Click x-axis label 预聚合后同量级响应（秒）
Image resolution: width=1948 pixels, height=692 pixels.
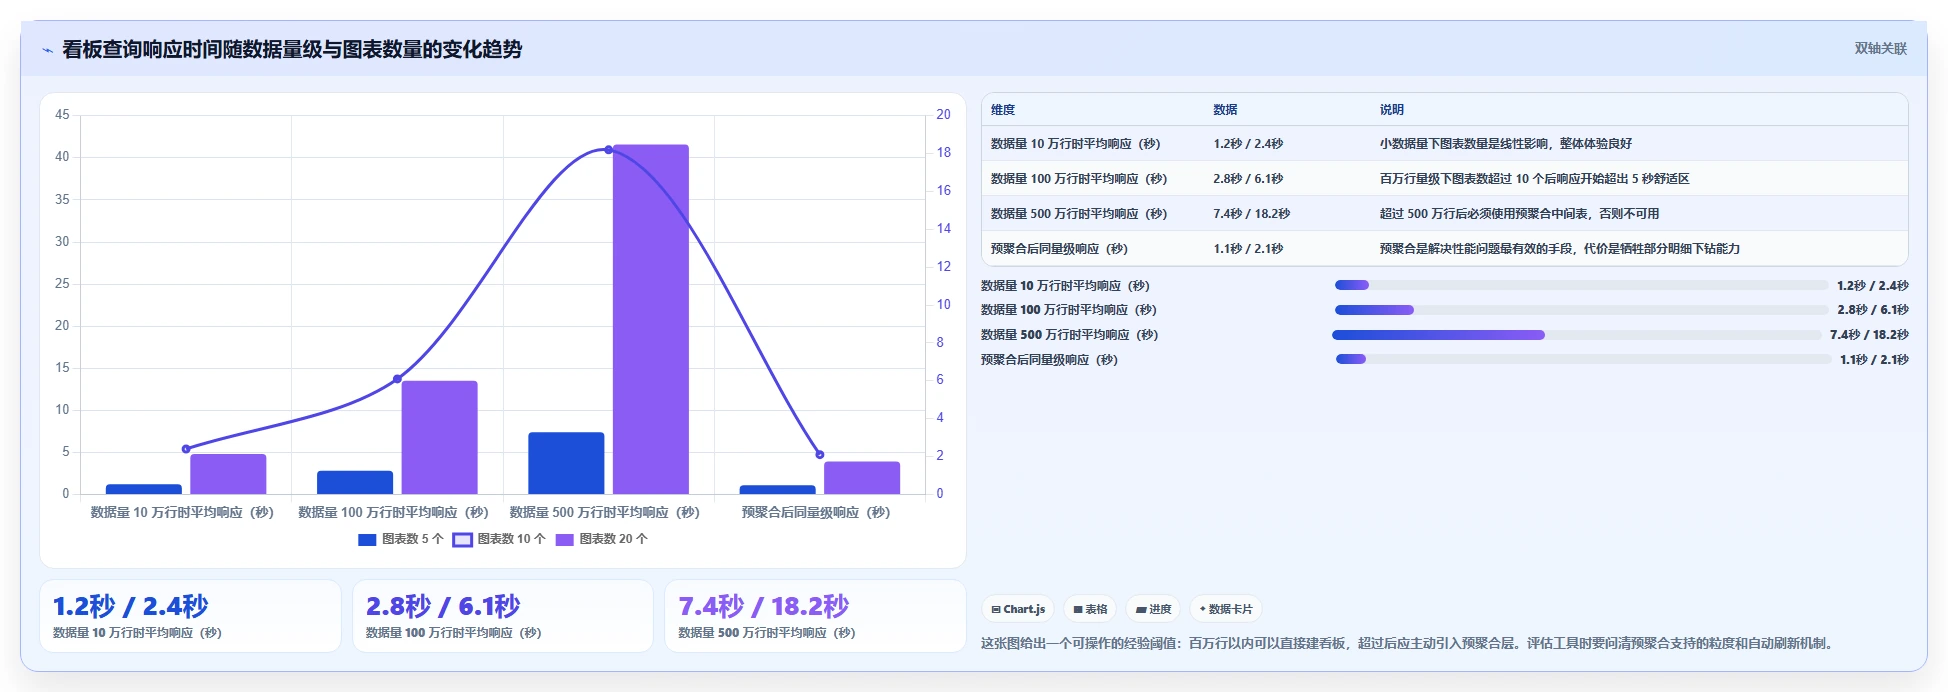pos(816,513)
